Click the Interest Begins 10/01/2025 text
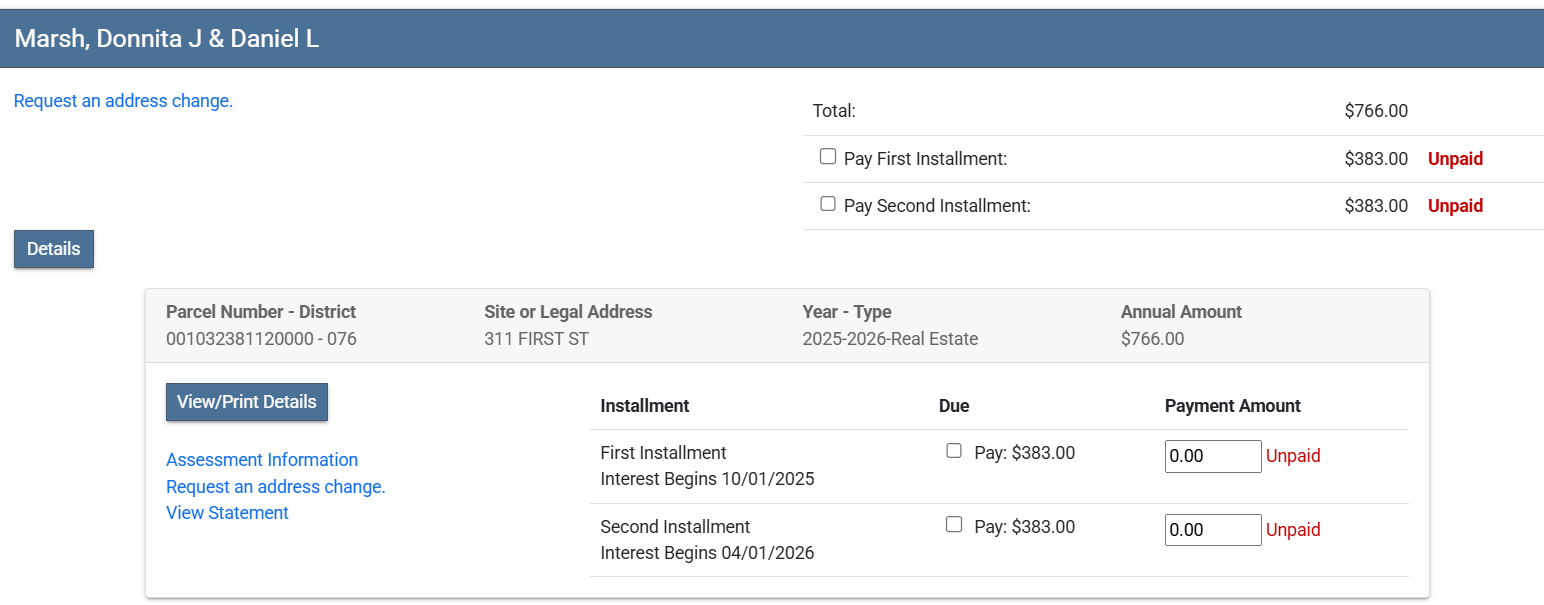The height and width of the screenshot is (605, 1544). coord(707,479)
